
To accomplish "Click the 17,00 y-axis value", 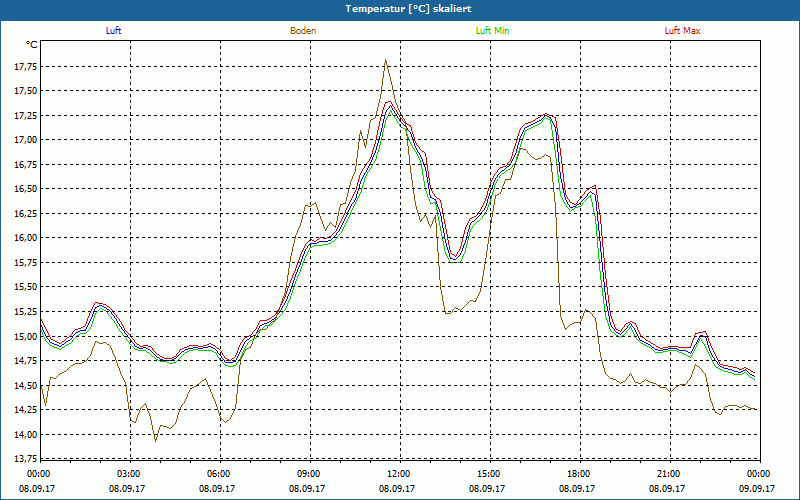I will [x=26, y=140].
